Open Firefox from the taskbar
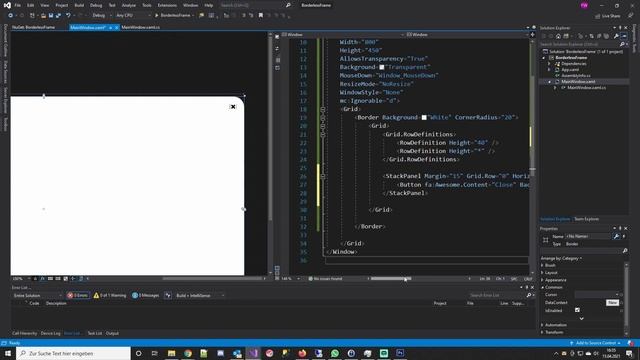This screenshot has height=360, width=640. [302, 353]
